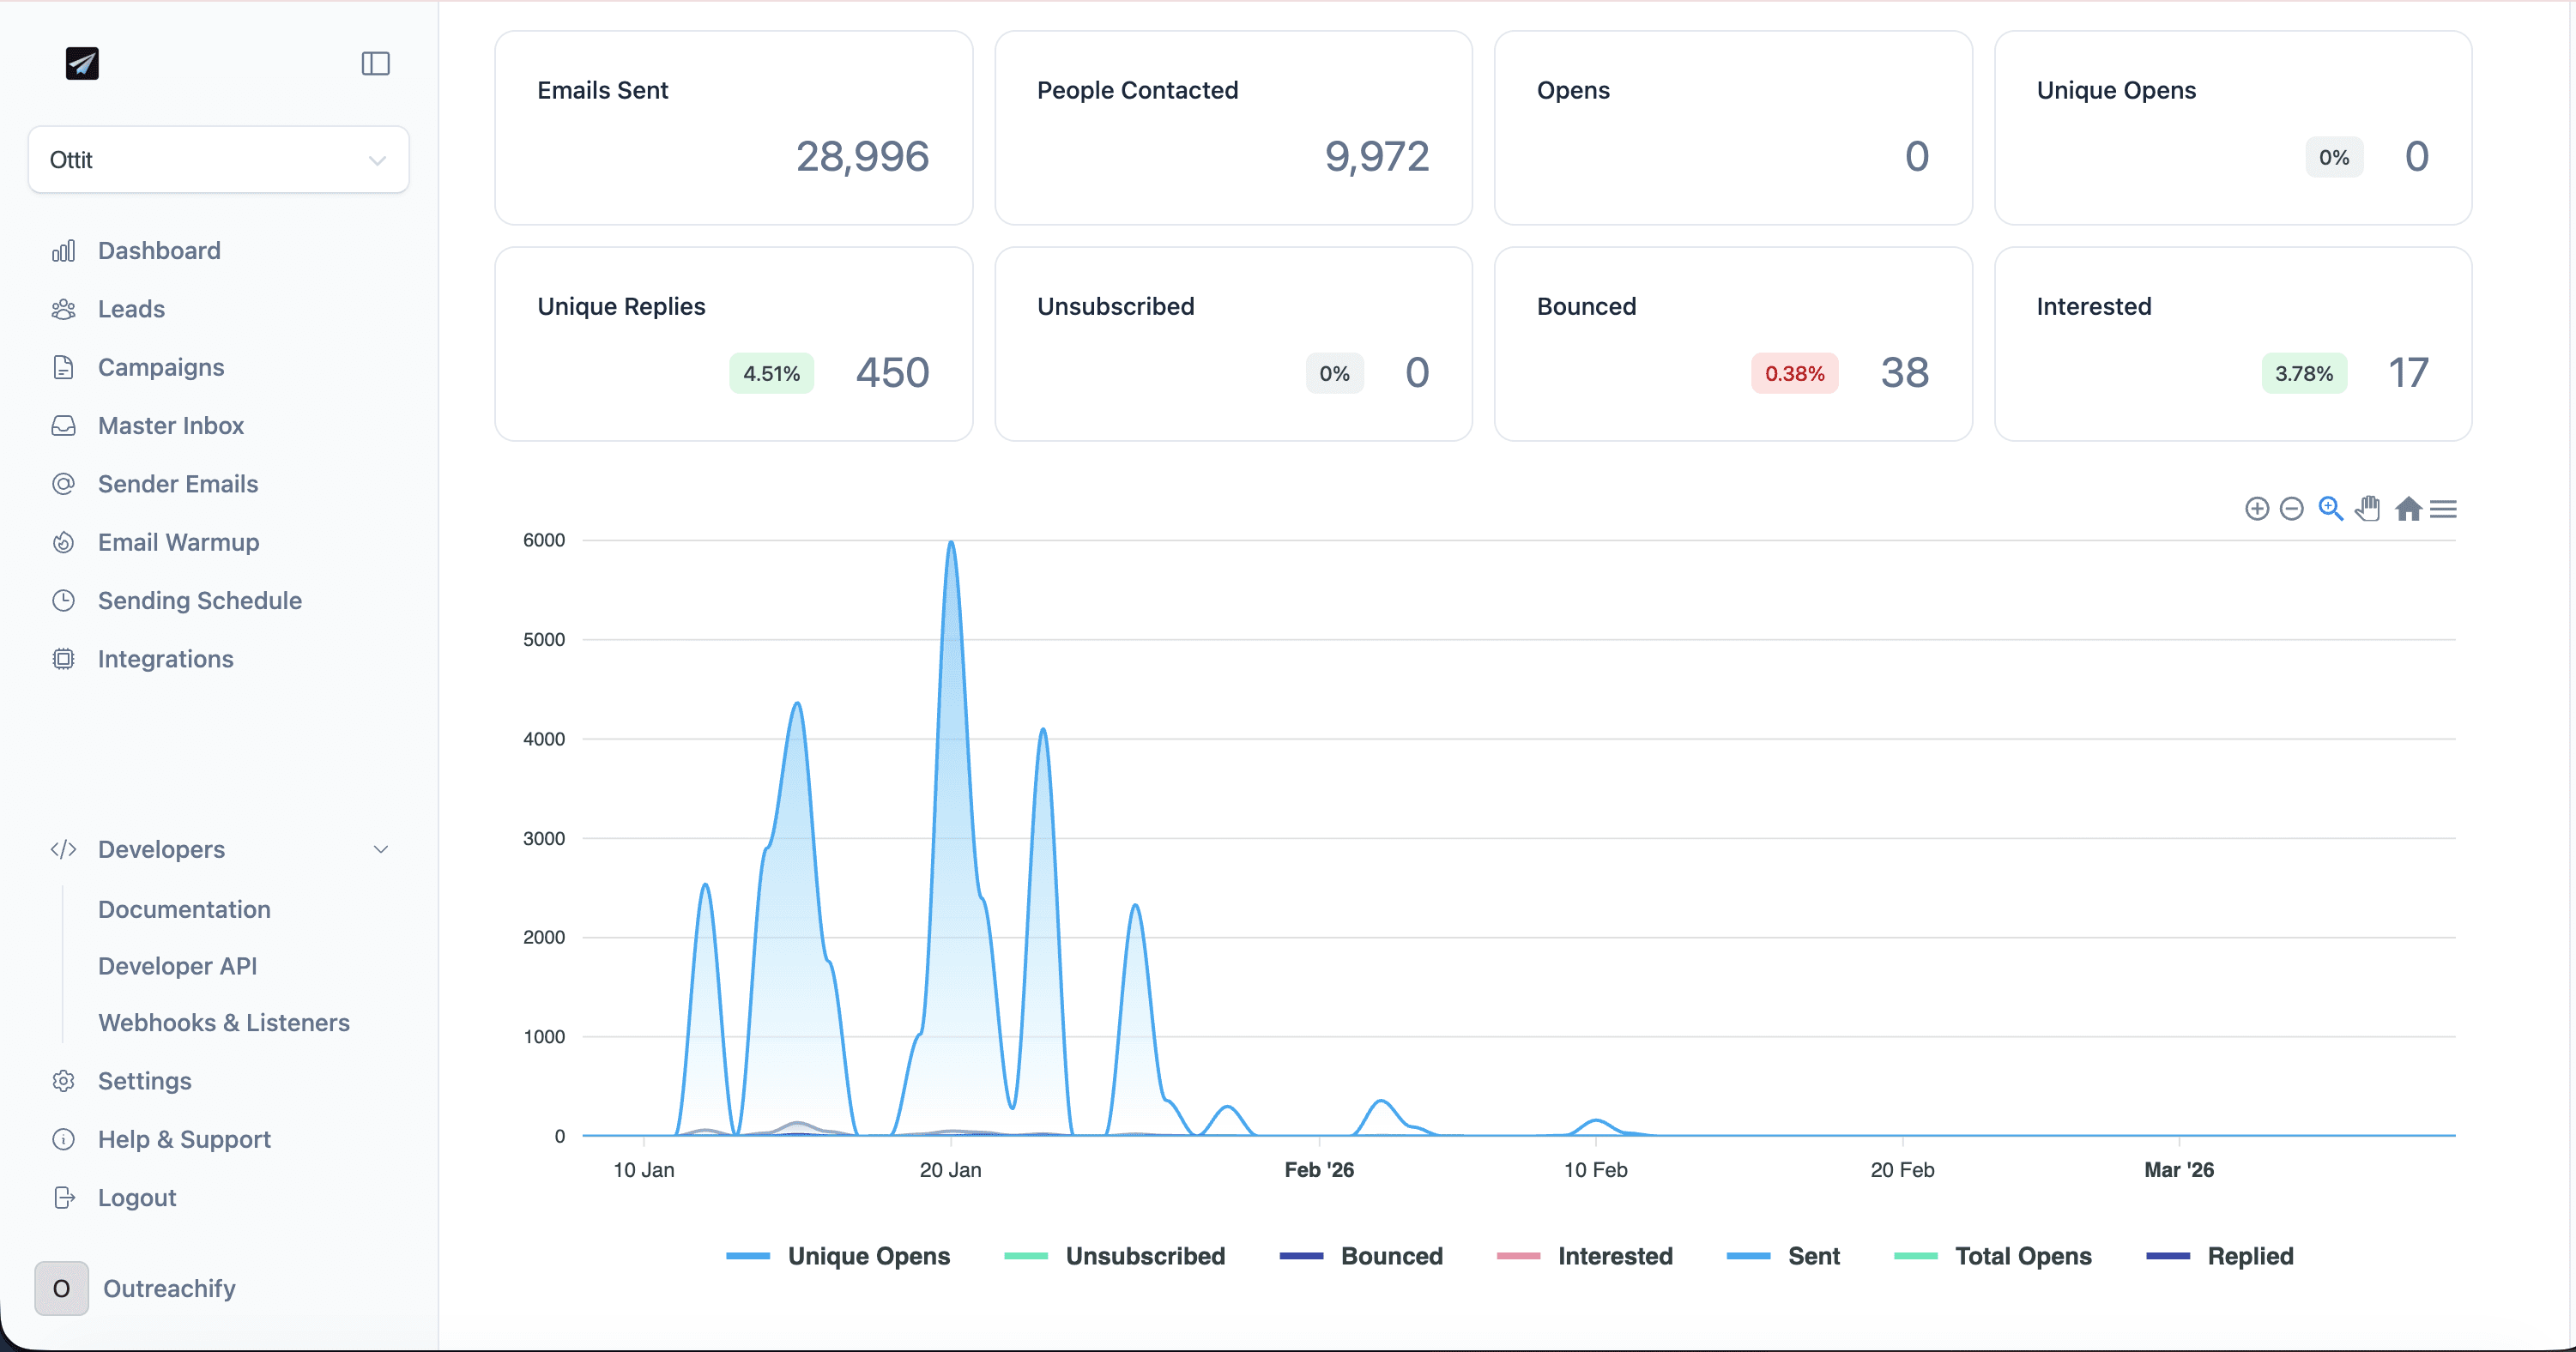Click the chart zoom out minus icon

click(x=2291, y=509)
